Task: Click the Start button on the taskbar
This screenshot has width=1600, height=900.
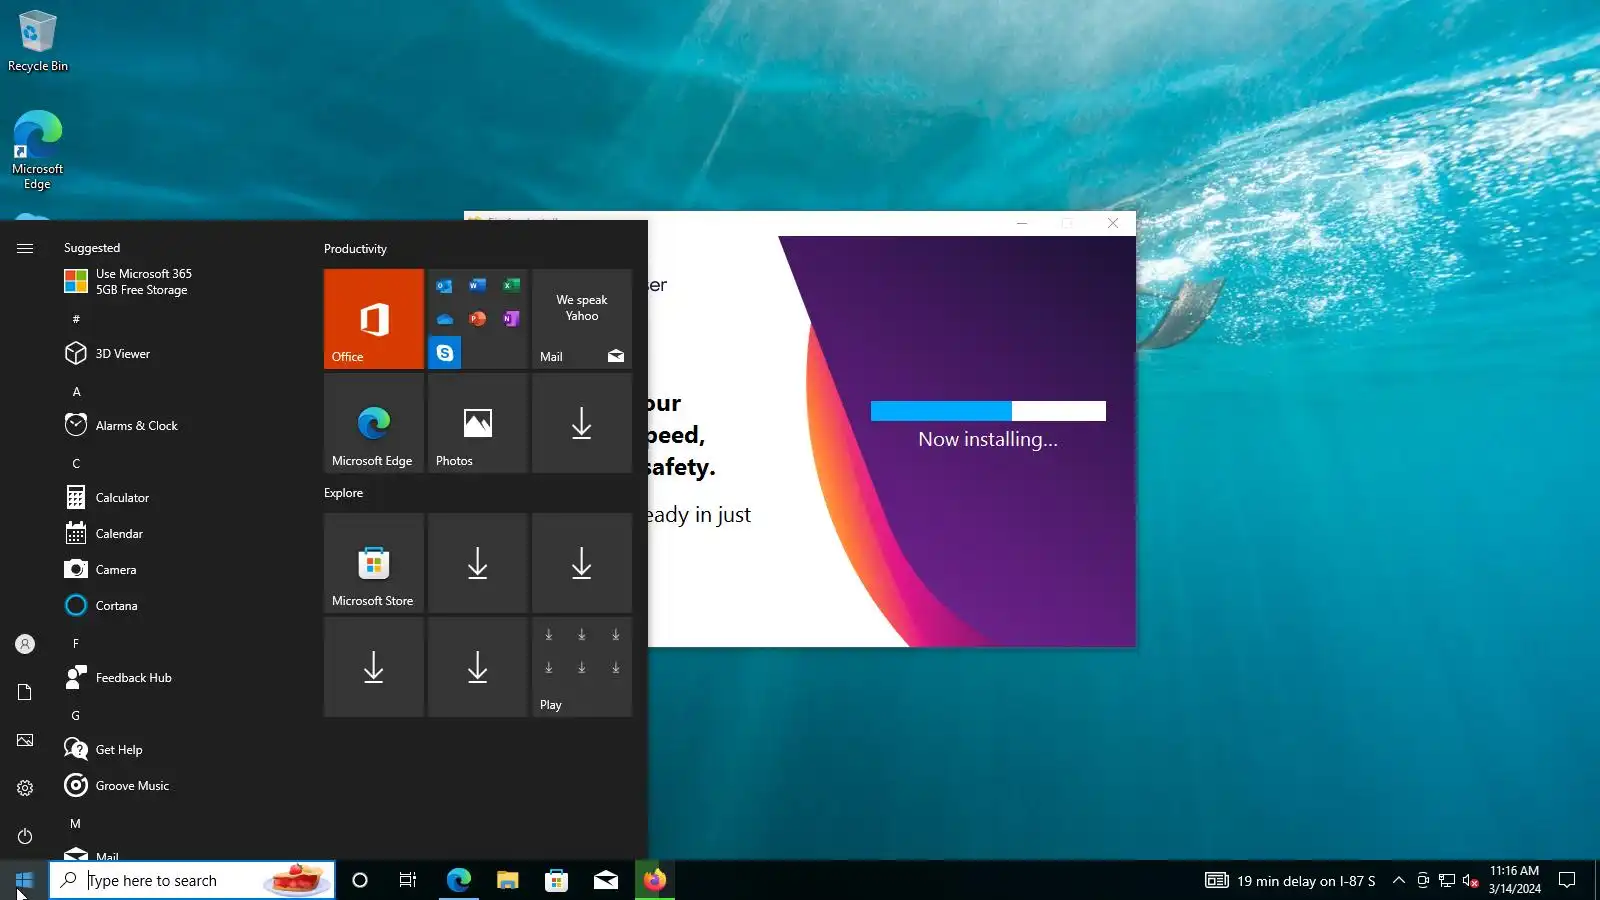Action: (24, 880)
